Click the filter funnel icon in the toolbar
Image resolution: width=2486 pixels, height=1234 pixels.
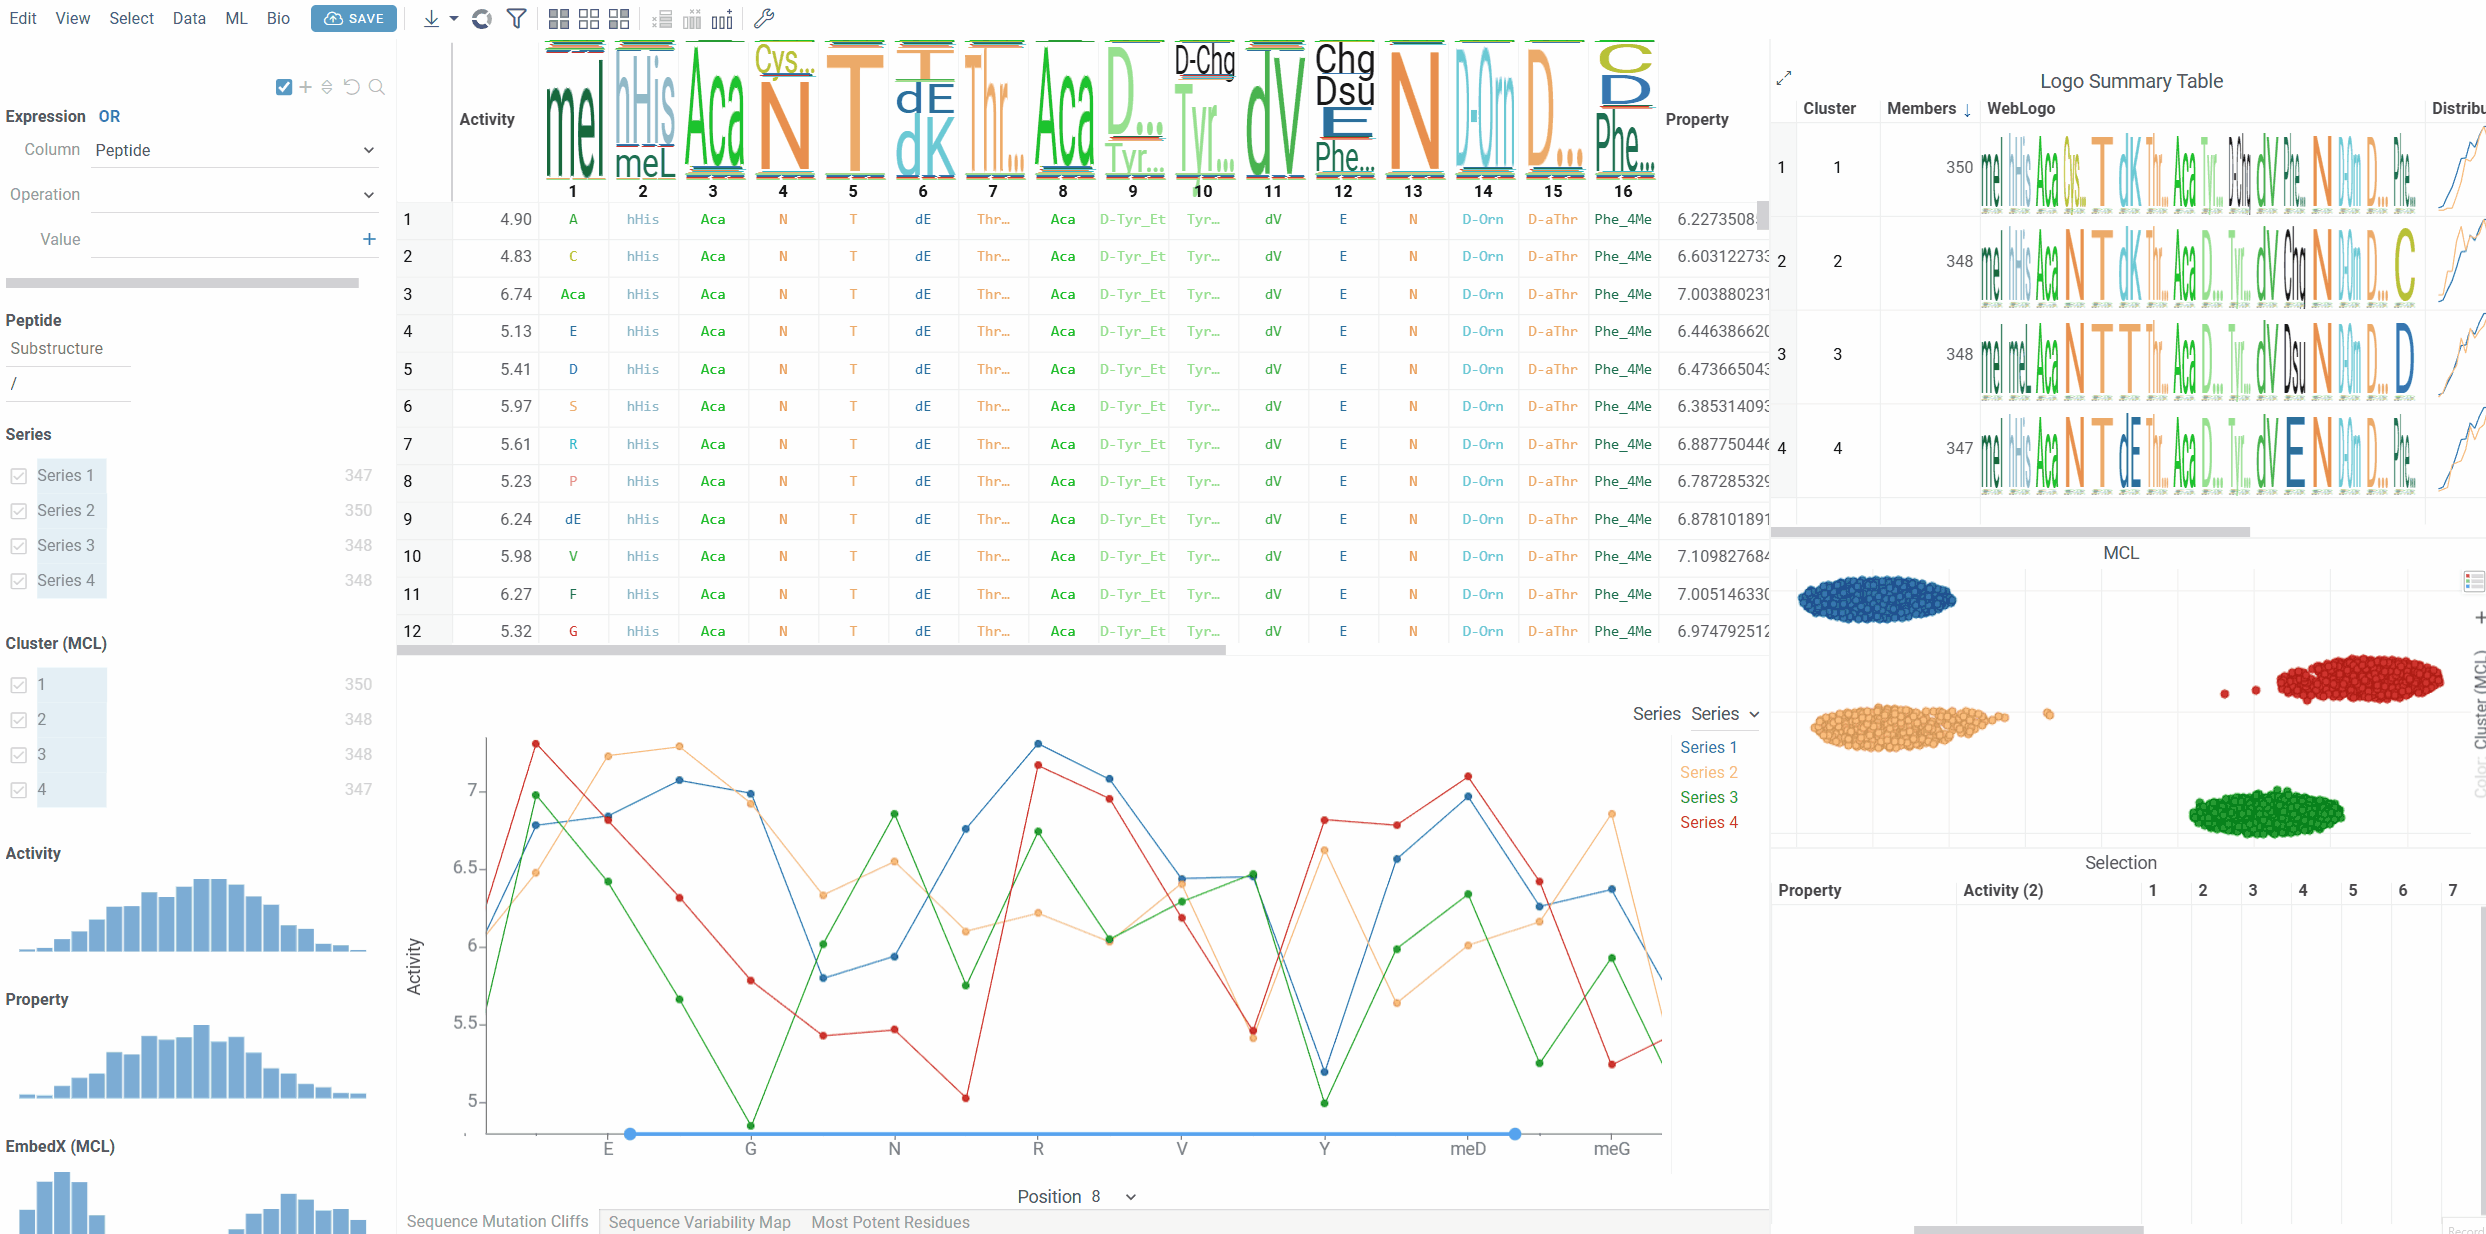point(516,19)
